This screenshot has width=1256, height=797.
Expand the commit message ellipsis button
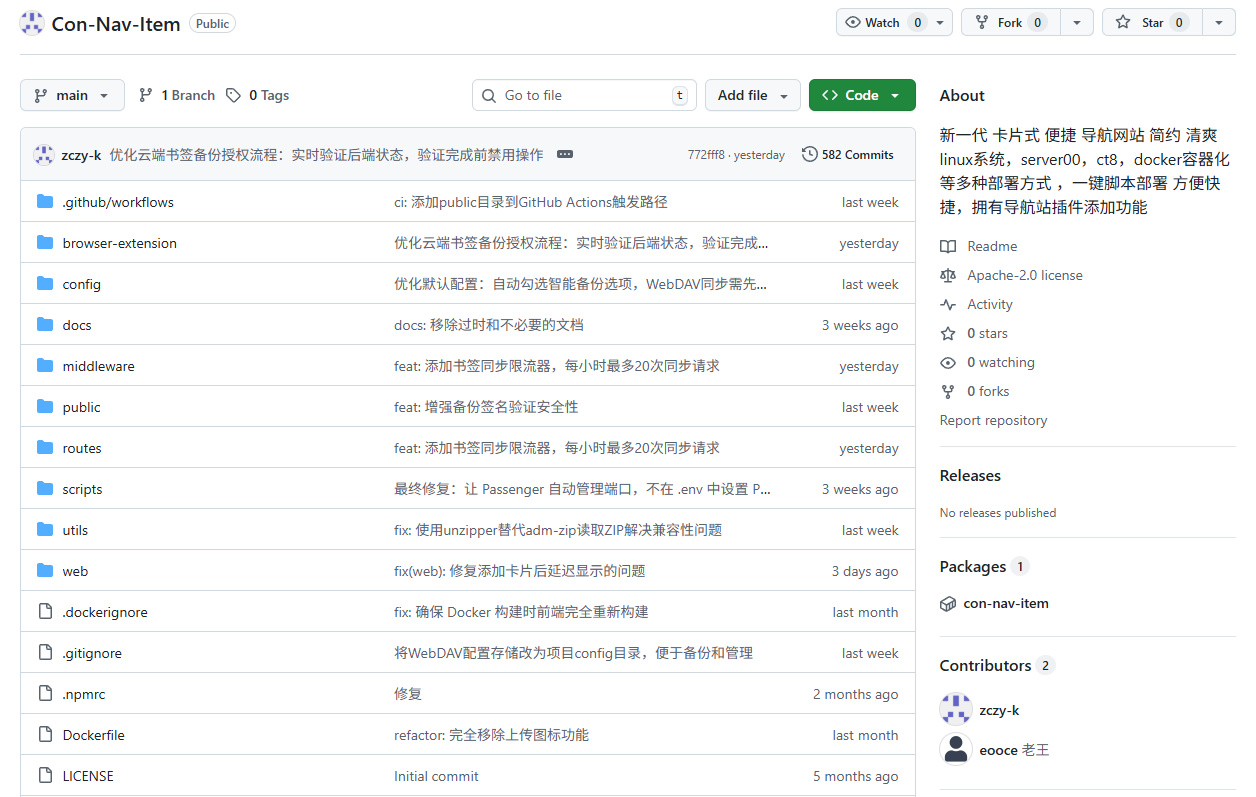tap(565, 155)
